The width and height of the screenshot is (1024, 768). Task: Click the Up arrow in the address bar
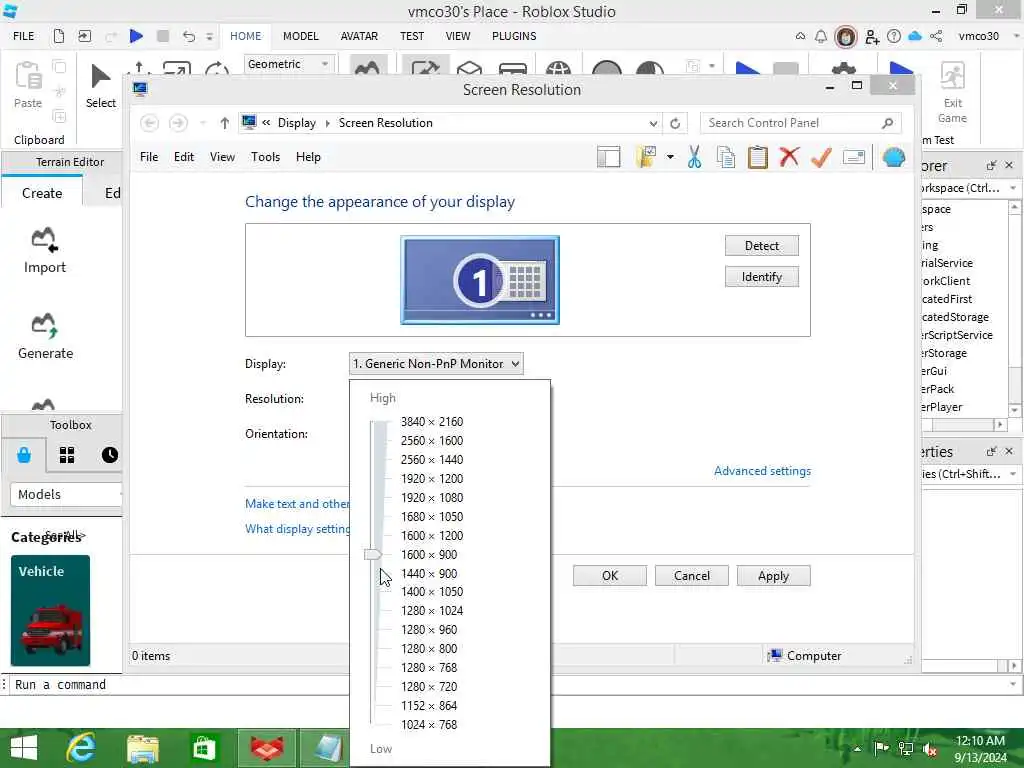coord(225,123)
